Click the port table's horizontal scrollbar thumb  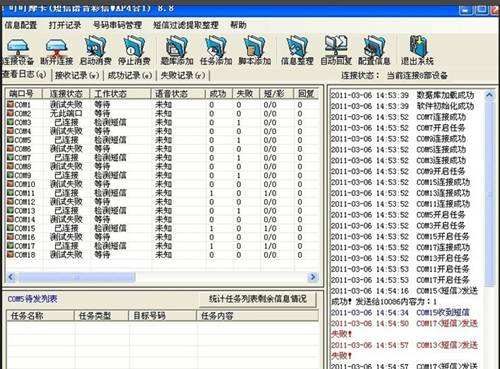pos(76,277)
